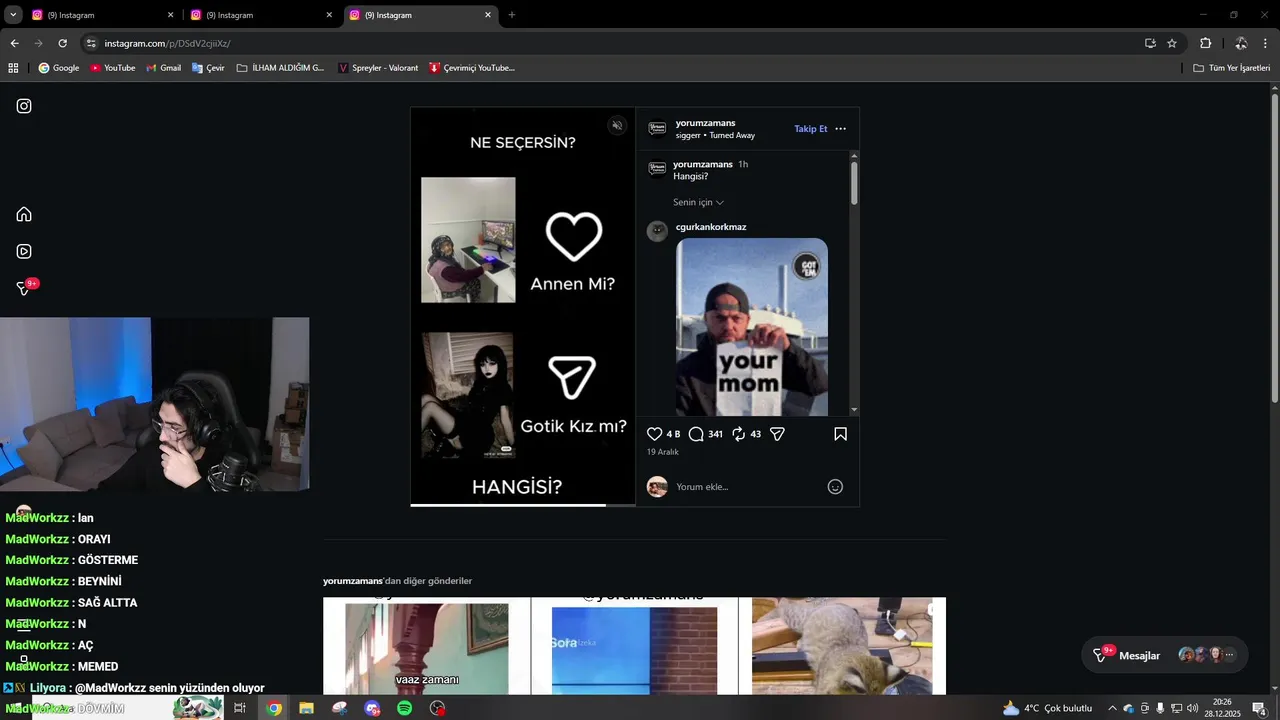The width and height of the screenshot is (1280, 720).
Task: Open comments with the speech bubble icon
Action: tap(696, 434)
